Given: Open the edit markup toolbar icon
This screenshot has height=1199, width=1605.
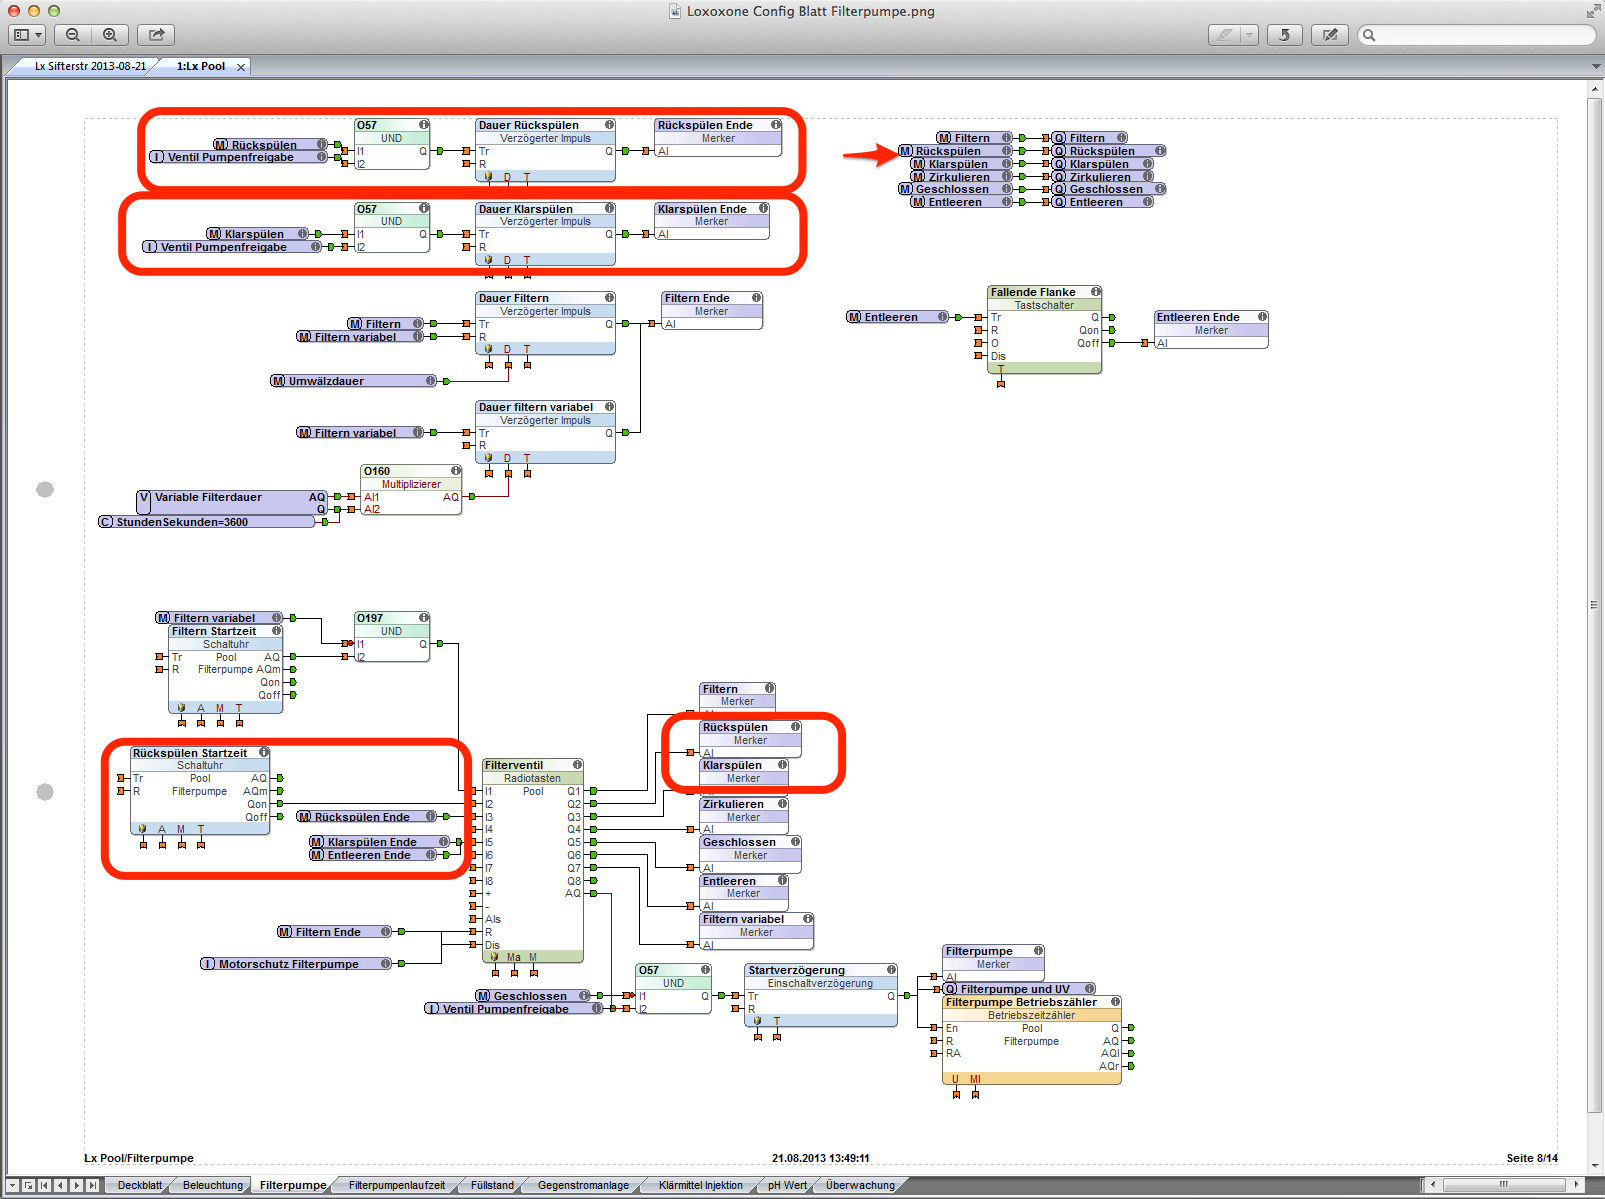Looking at the screenshot, I should (x=1329, y=35).
